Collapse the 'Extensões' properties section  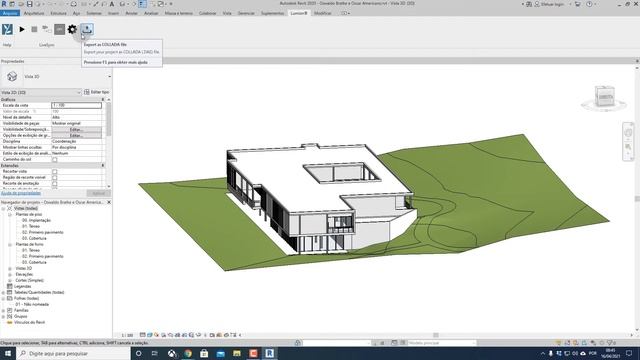click(103, 166)
